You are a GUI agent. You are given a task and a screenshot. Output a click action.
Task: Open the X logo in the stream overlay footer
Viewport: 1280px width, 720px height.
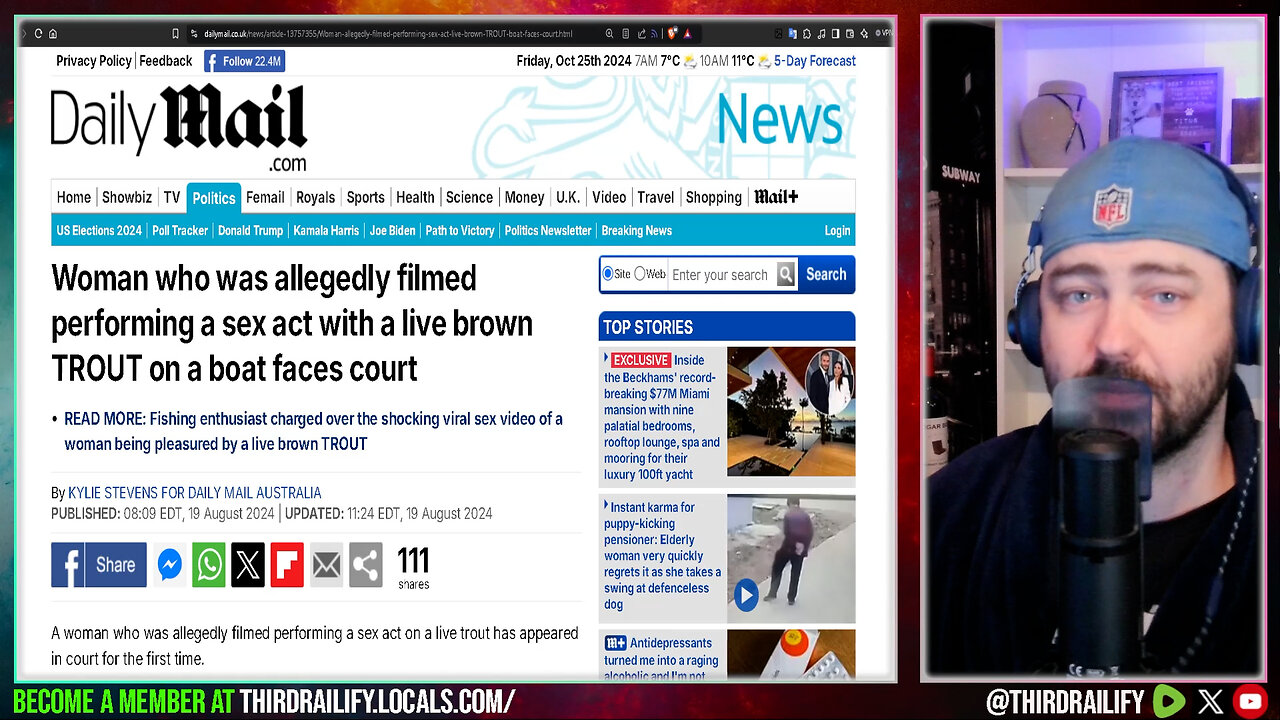1209,701
